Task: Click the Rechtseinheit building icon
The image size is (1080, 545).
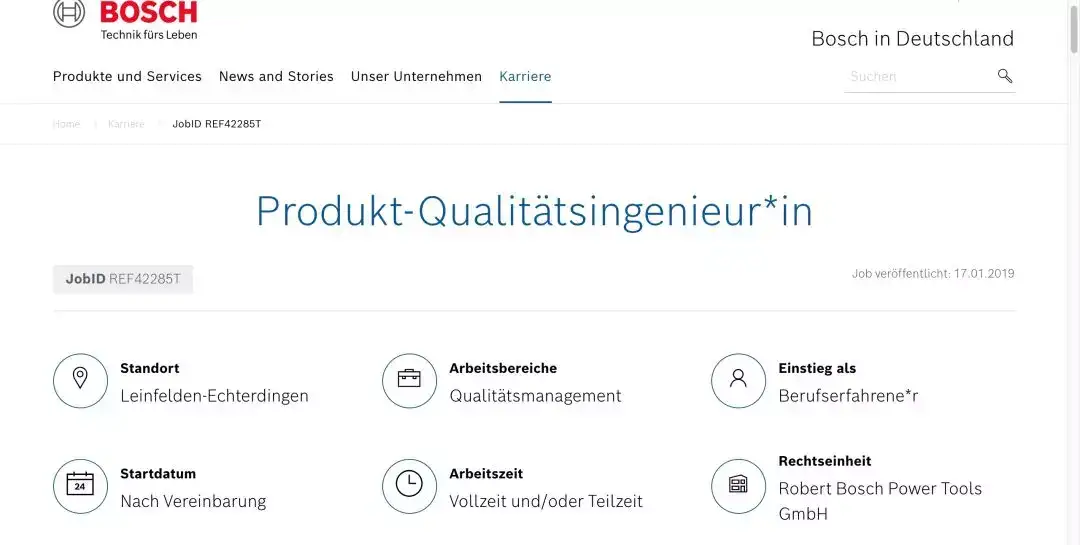Action: (x=738, y=486)
